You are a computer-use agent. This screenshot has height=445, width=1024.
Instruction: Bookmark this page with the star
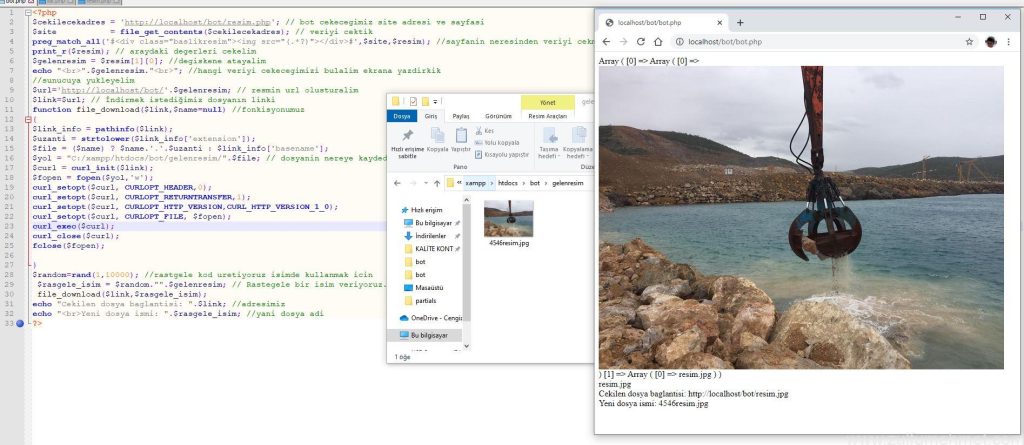969,42
